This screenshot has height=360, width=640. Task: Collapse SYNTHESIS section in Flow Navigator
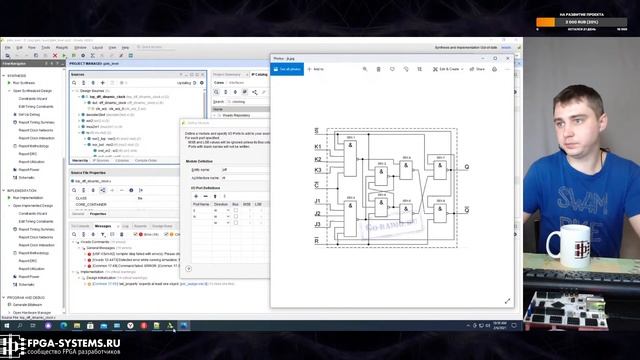tap(4, 76)
